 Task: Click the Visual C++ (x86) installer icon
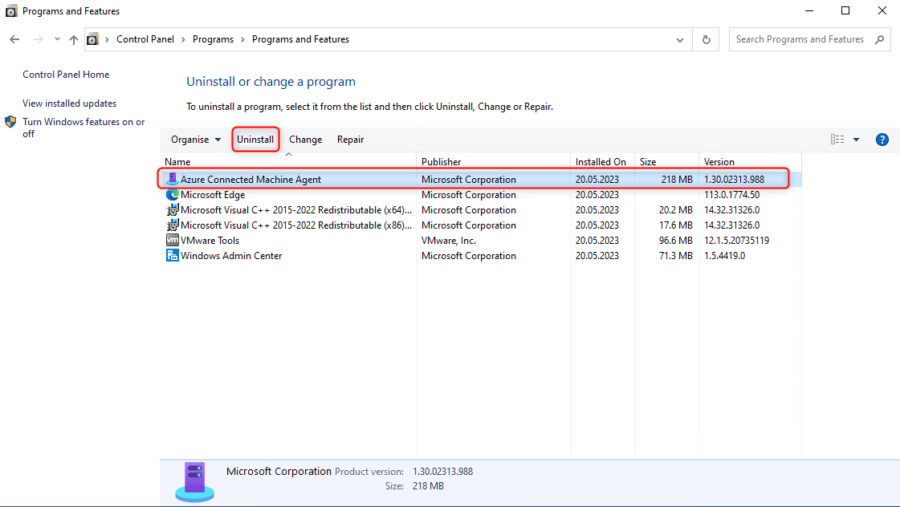(x=172, y=225)
